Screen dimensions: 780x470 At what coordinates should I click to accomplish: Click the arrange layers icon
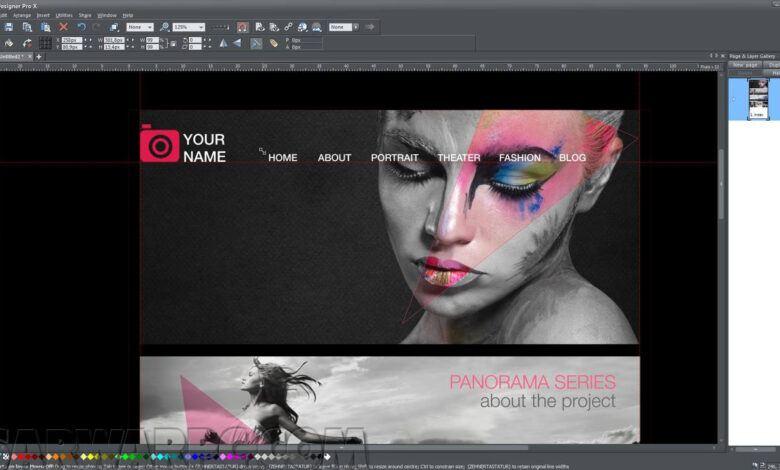[x=114, y=27]
